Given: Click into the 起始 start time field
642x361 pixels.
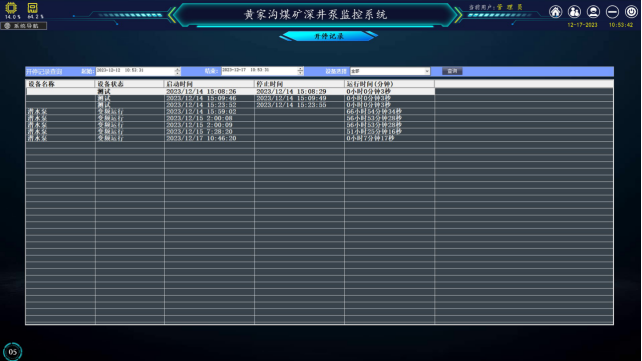Looking at the screenshot, I should [x=135, y=71].
